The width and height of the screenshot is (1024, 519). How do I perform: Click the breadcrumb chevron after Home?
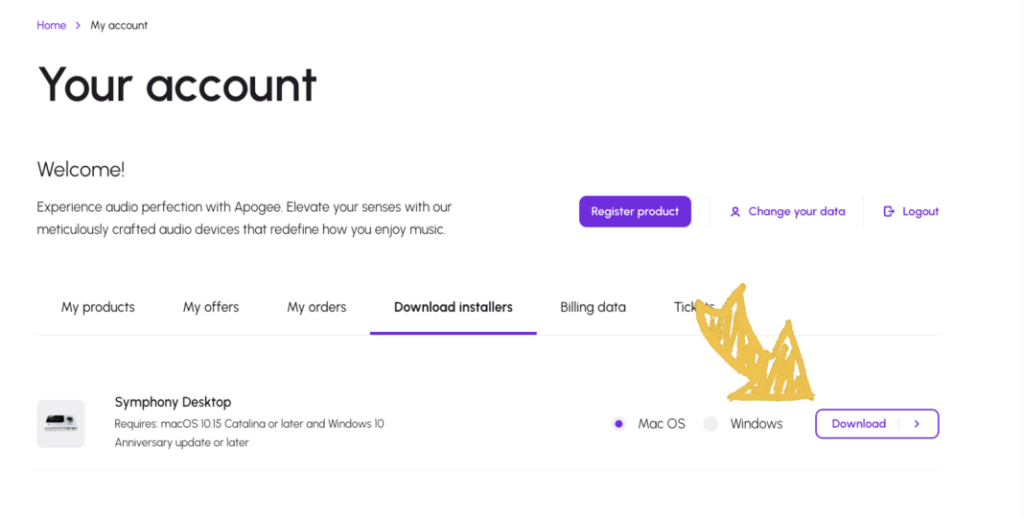(x=78, y=26)
